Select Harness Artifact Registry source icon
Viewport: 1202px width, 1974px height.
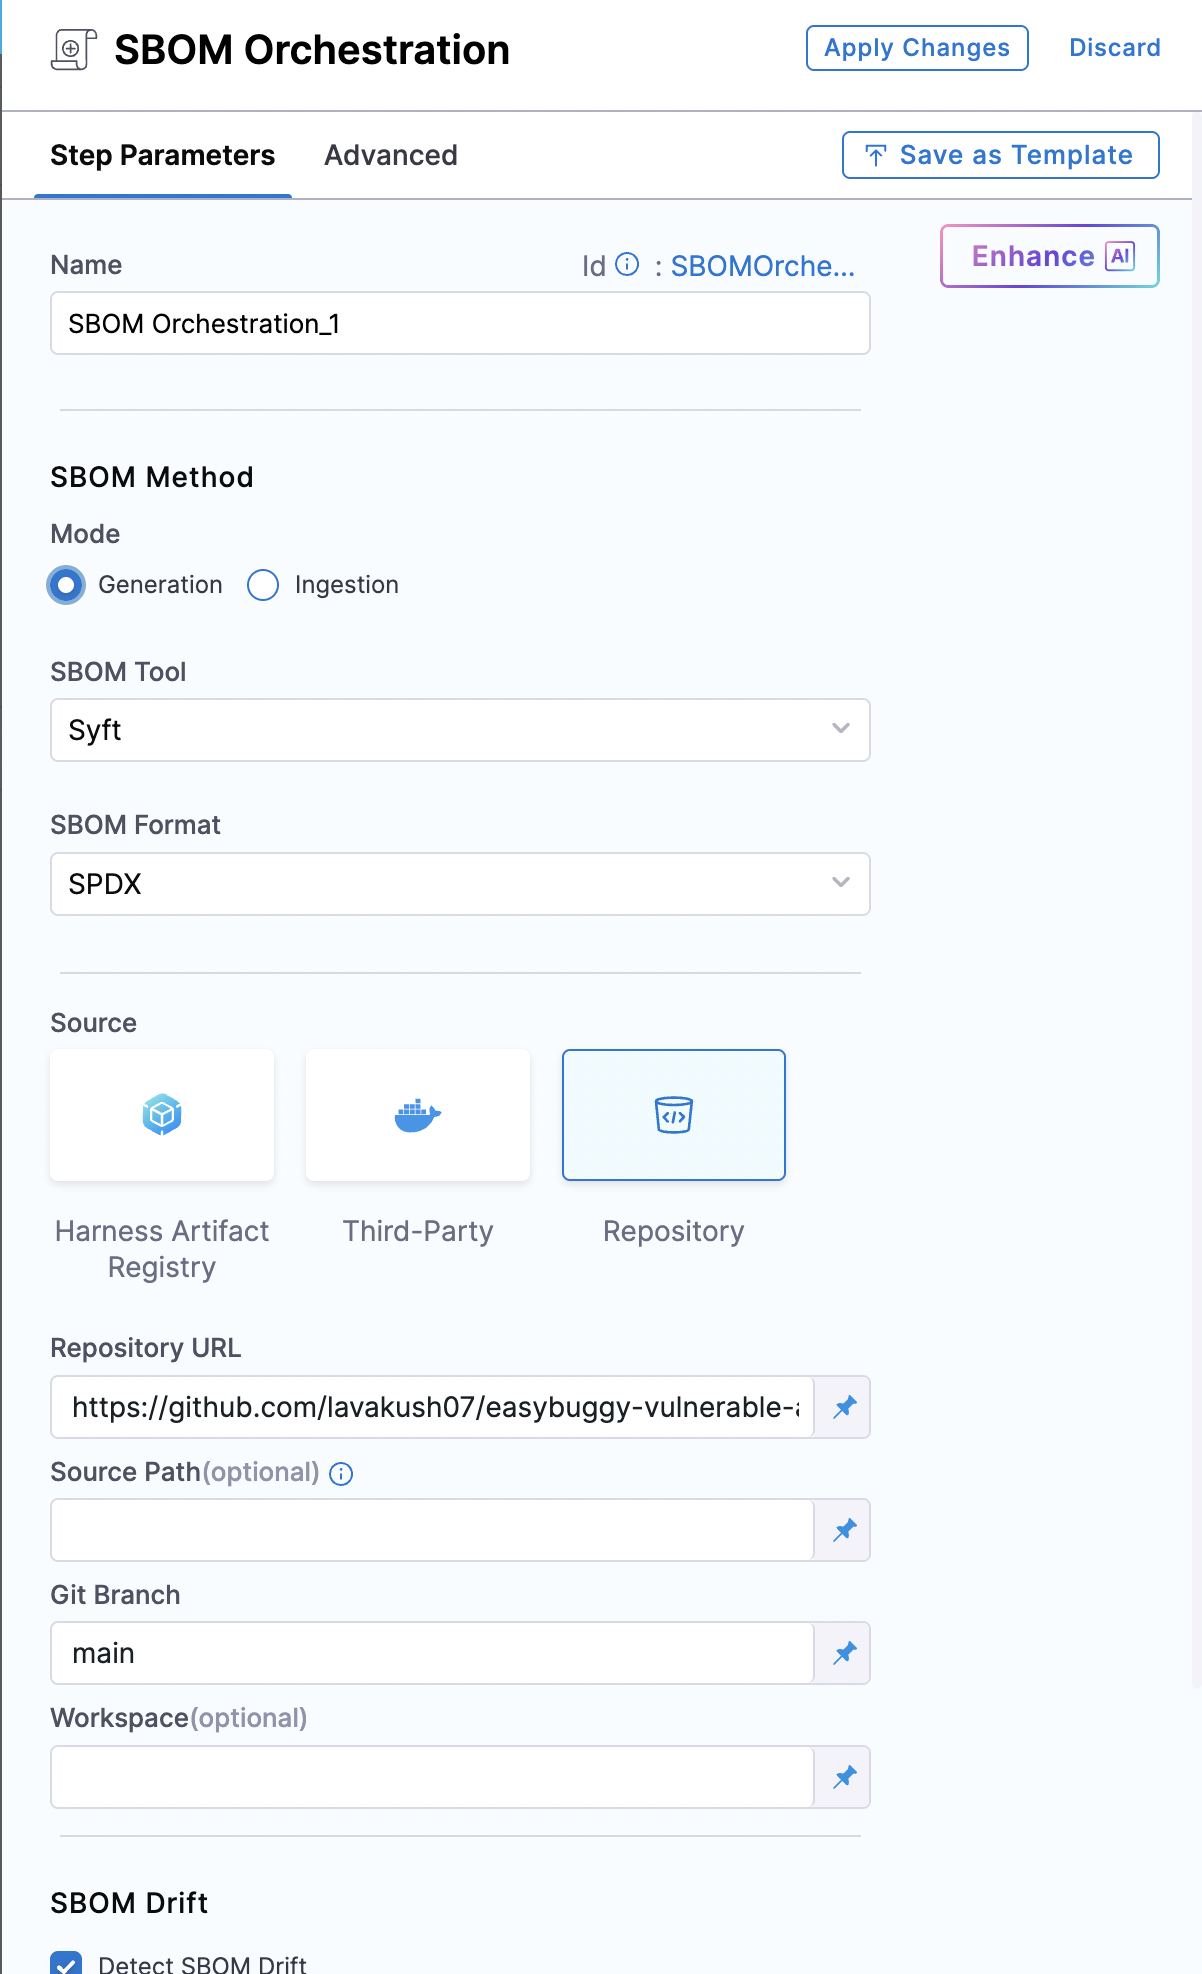point(162,1114)
